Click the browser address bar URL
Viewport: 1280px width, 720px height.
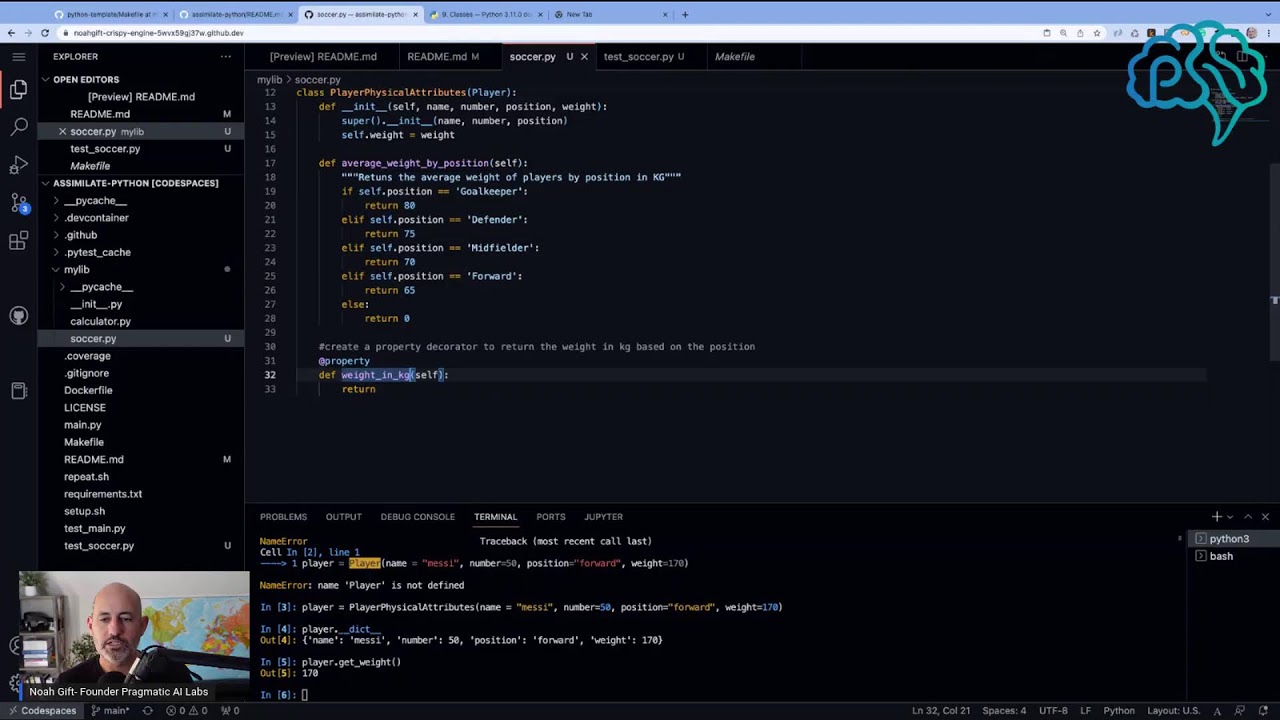click(x=159, y=33)
